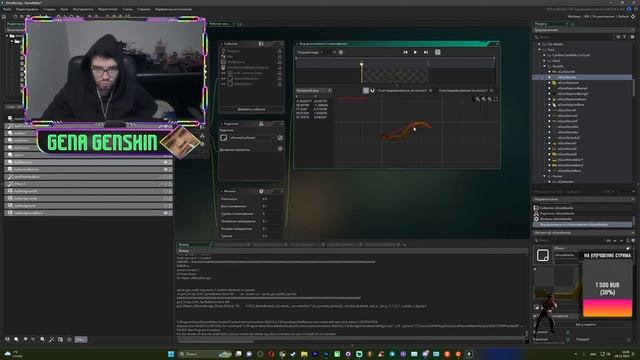Click the Добавить событие button
This screenshot has width=640, height=360.
251,109
